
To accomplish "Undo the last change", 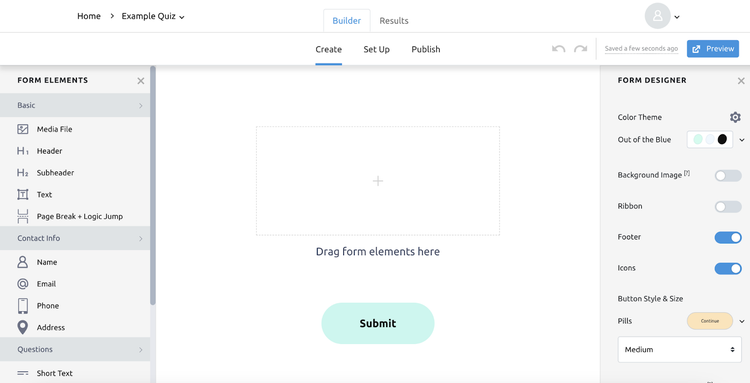I will 559,49.
